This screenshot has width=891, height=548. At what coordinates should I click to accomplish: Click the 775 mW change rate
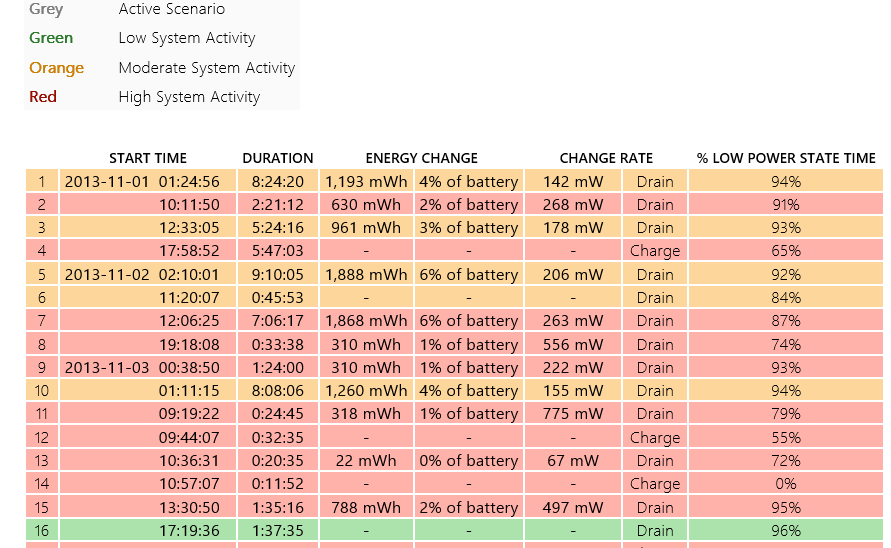click(572, 413)
